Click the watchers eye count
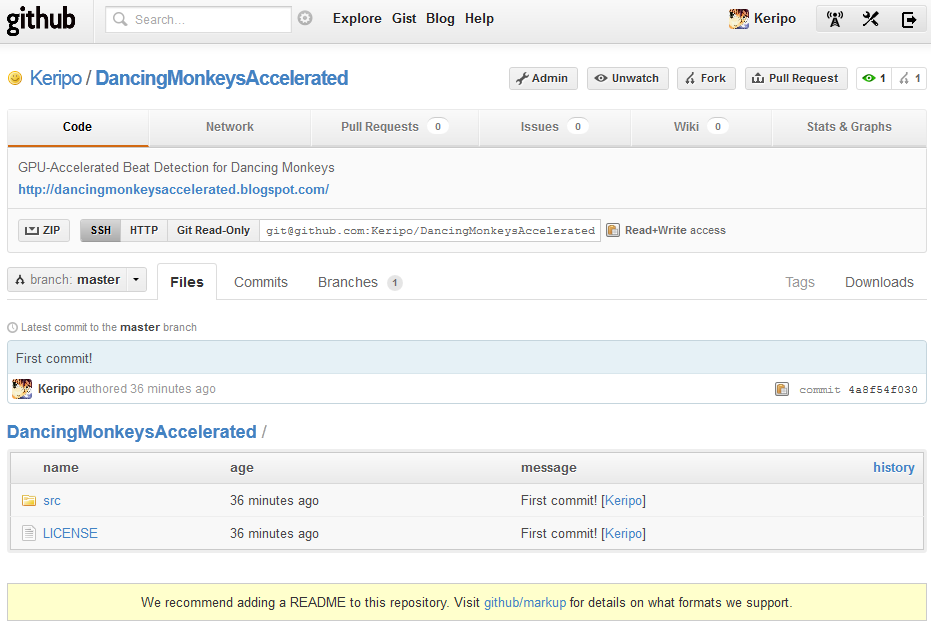The width and height of the screenshot is (931, 627). [874, 78]
